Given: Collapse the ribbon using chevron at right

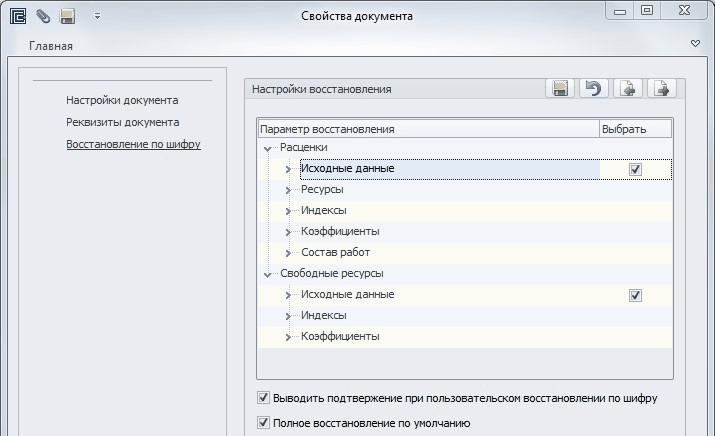Looking at the screenshot, I should tap(695, 45).
